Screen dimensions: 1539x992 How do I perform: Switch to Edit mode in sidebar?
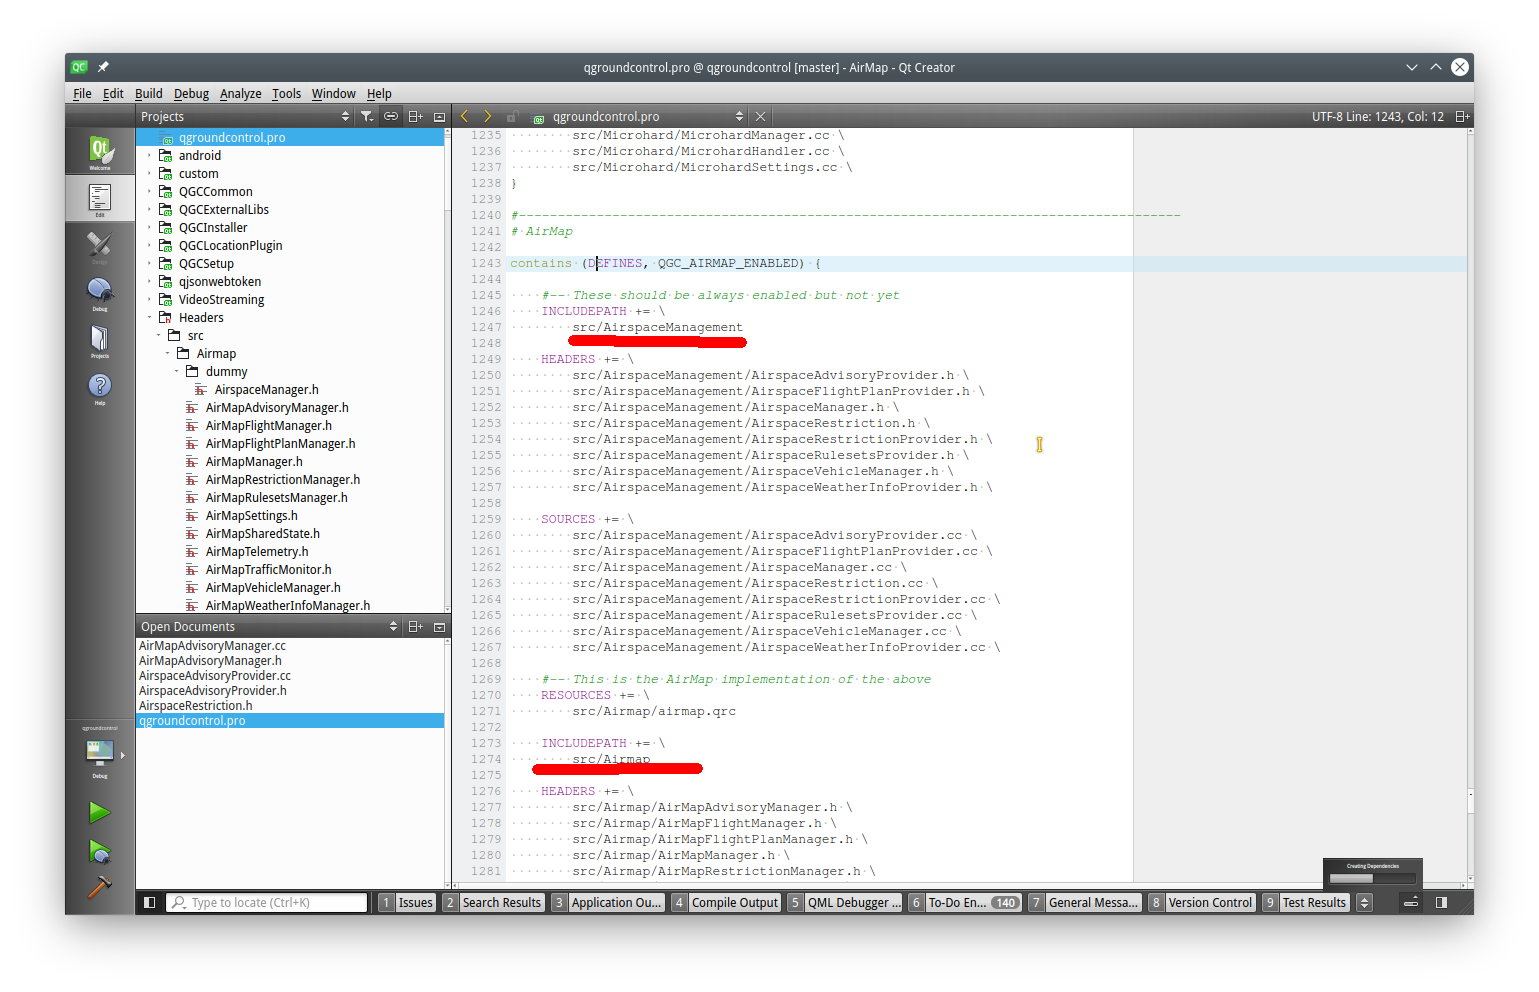[x=100, y=199]
